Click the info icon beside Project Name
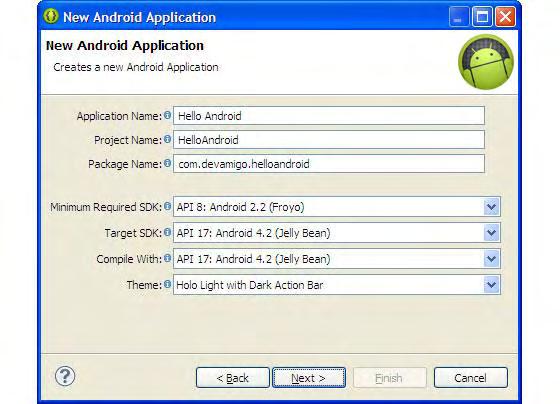This screenshot has width=560, height=404. pos(167,139)
